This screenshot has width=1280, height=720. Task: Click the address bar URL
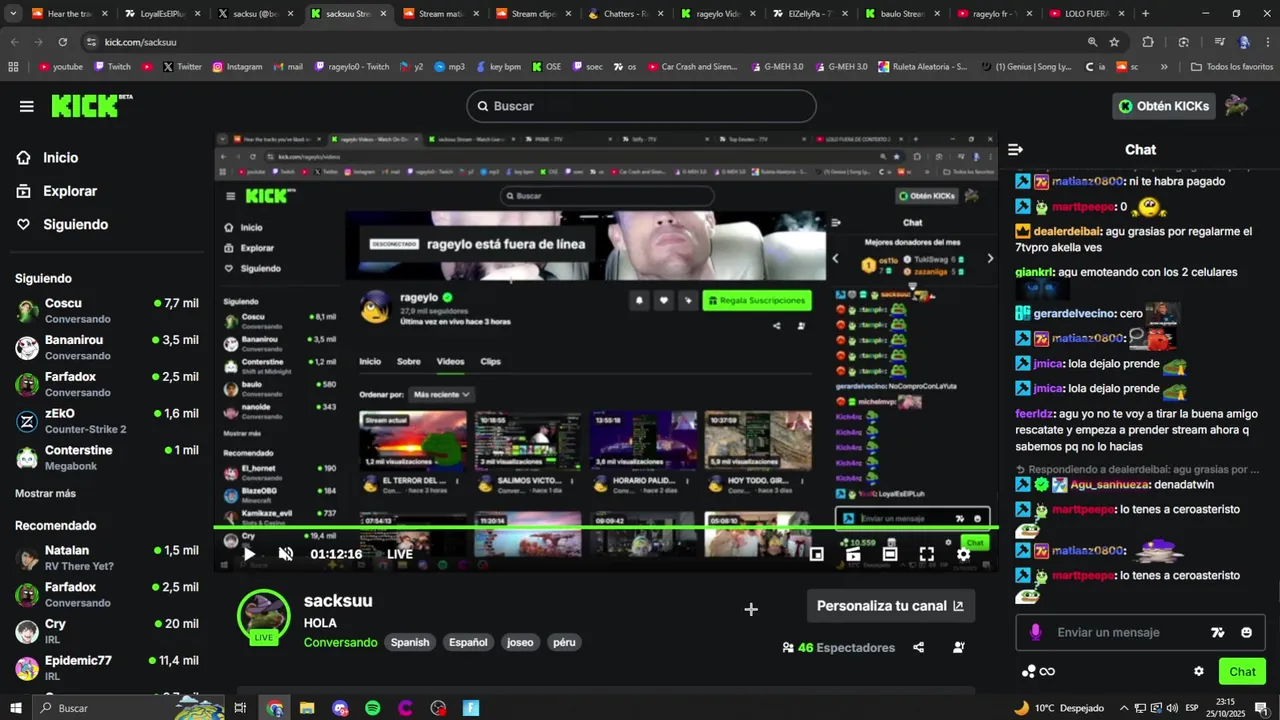click(140, 42)
